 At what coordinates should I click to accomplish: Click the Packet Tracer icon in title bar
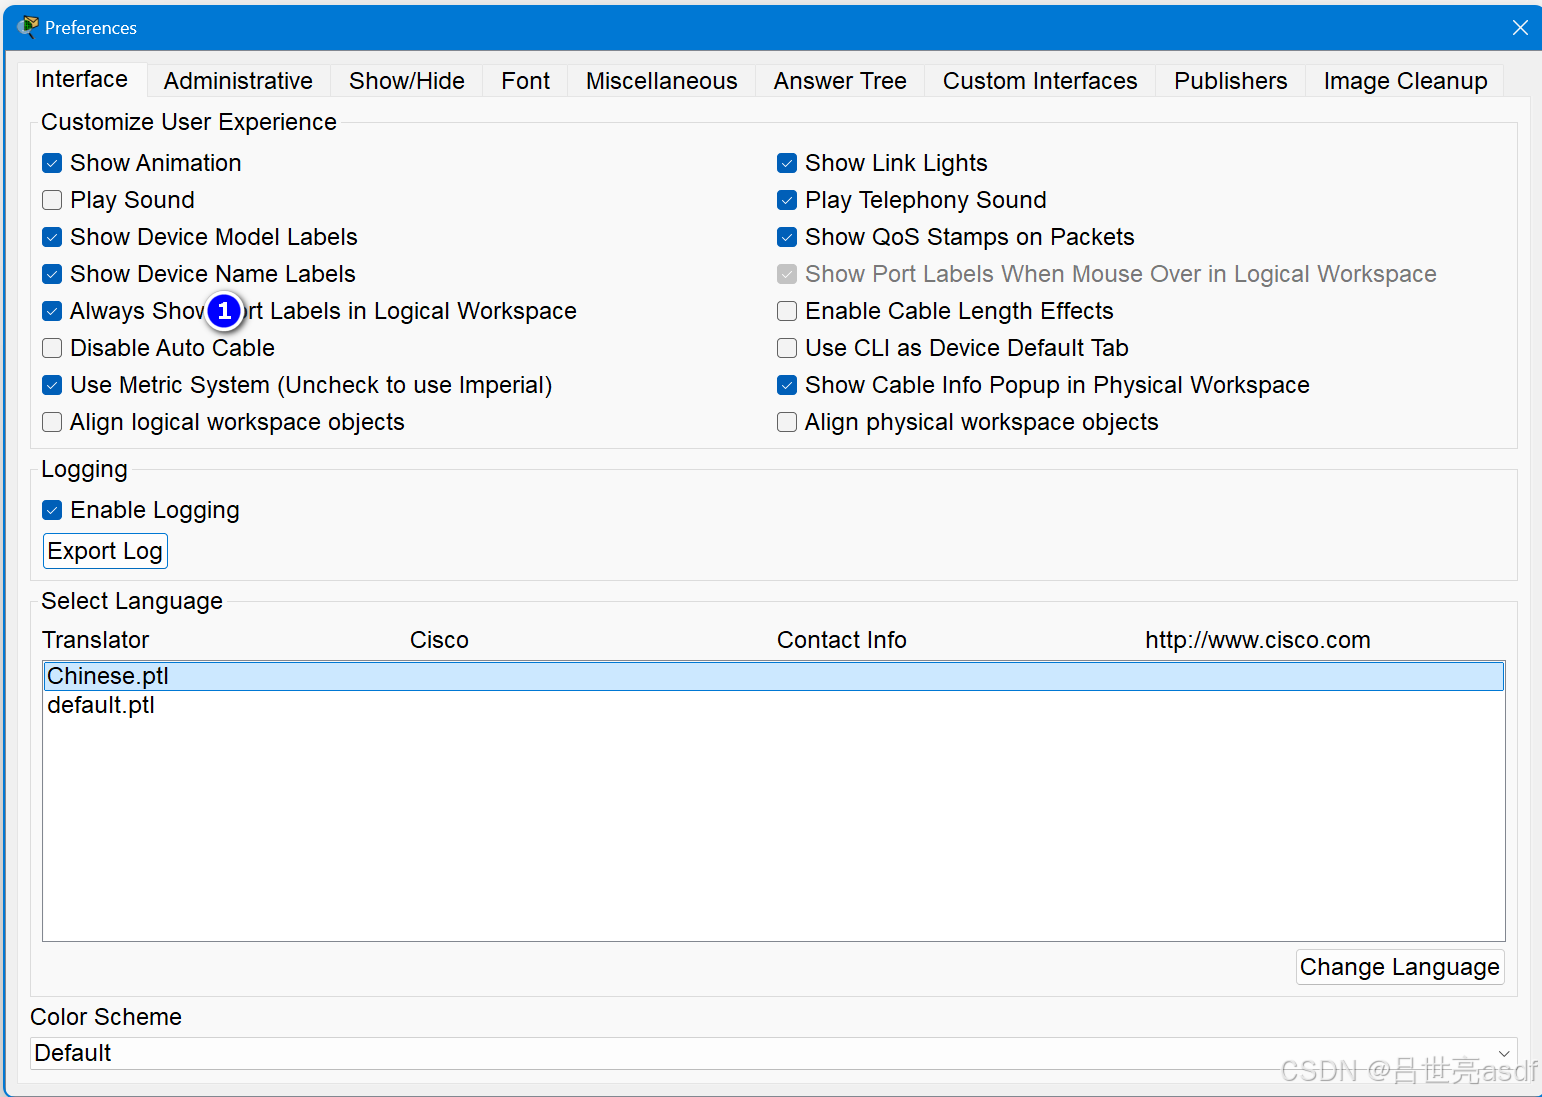coord(28,27)
